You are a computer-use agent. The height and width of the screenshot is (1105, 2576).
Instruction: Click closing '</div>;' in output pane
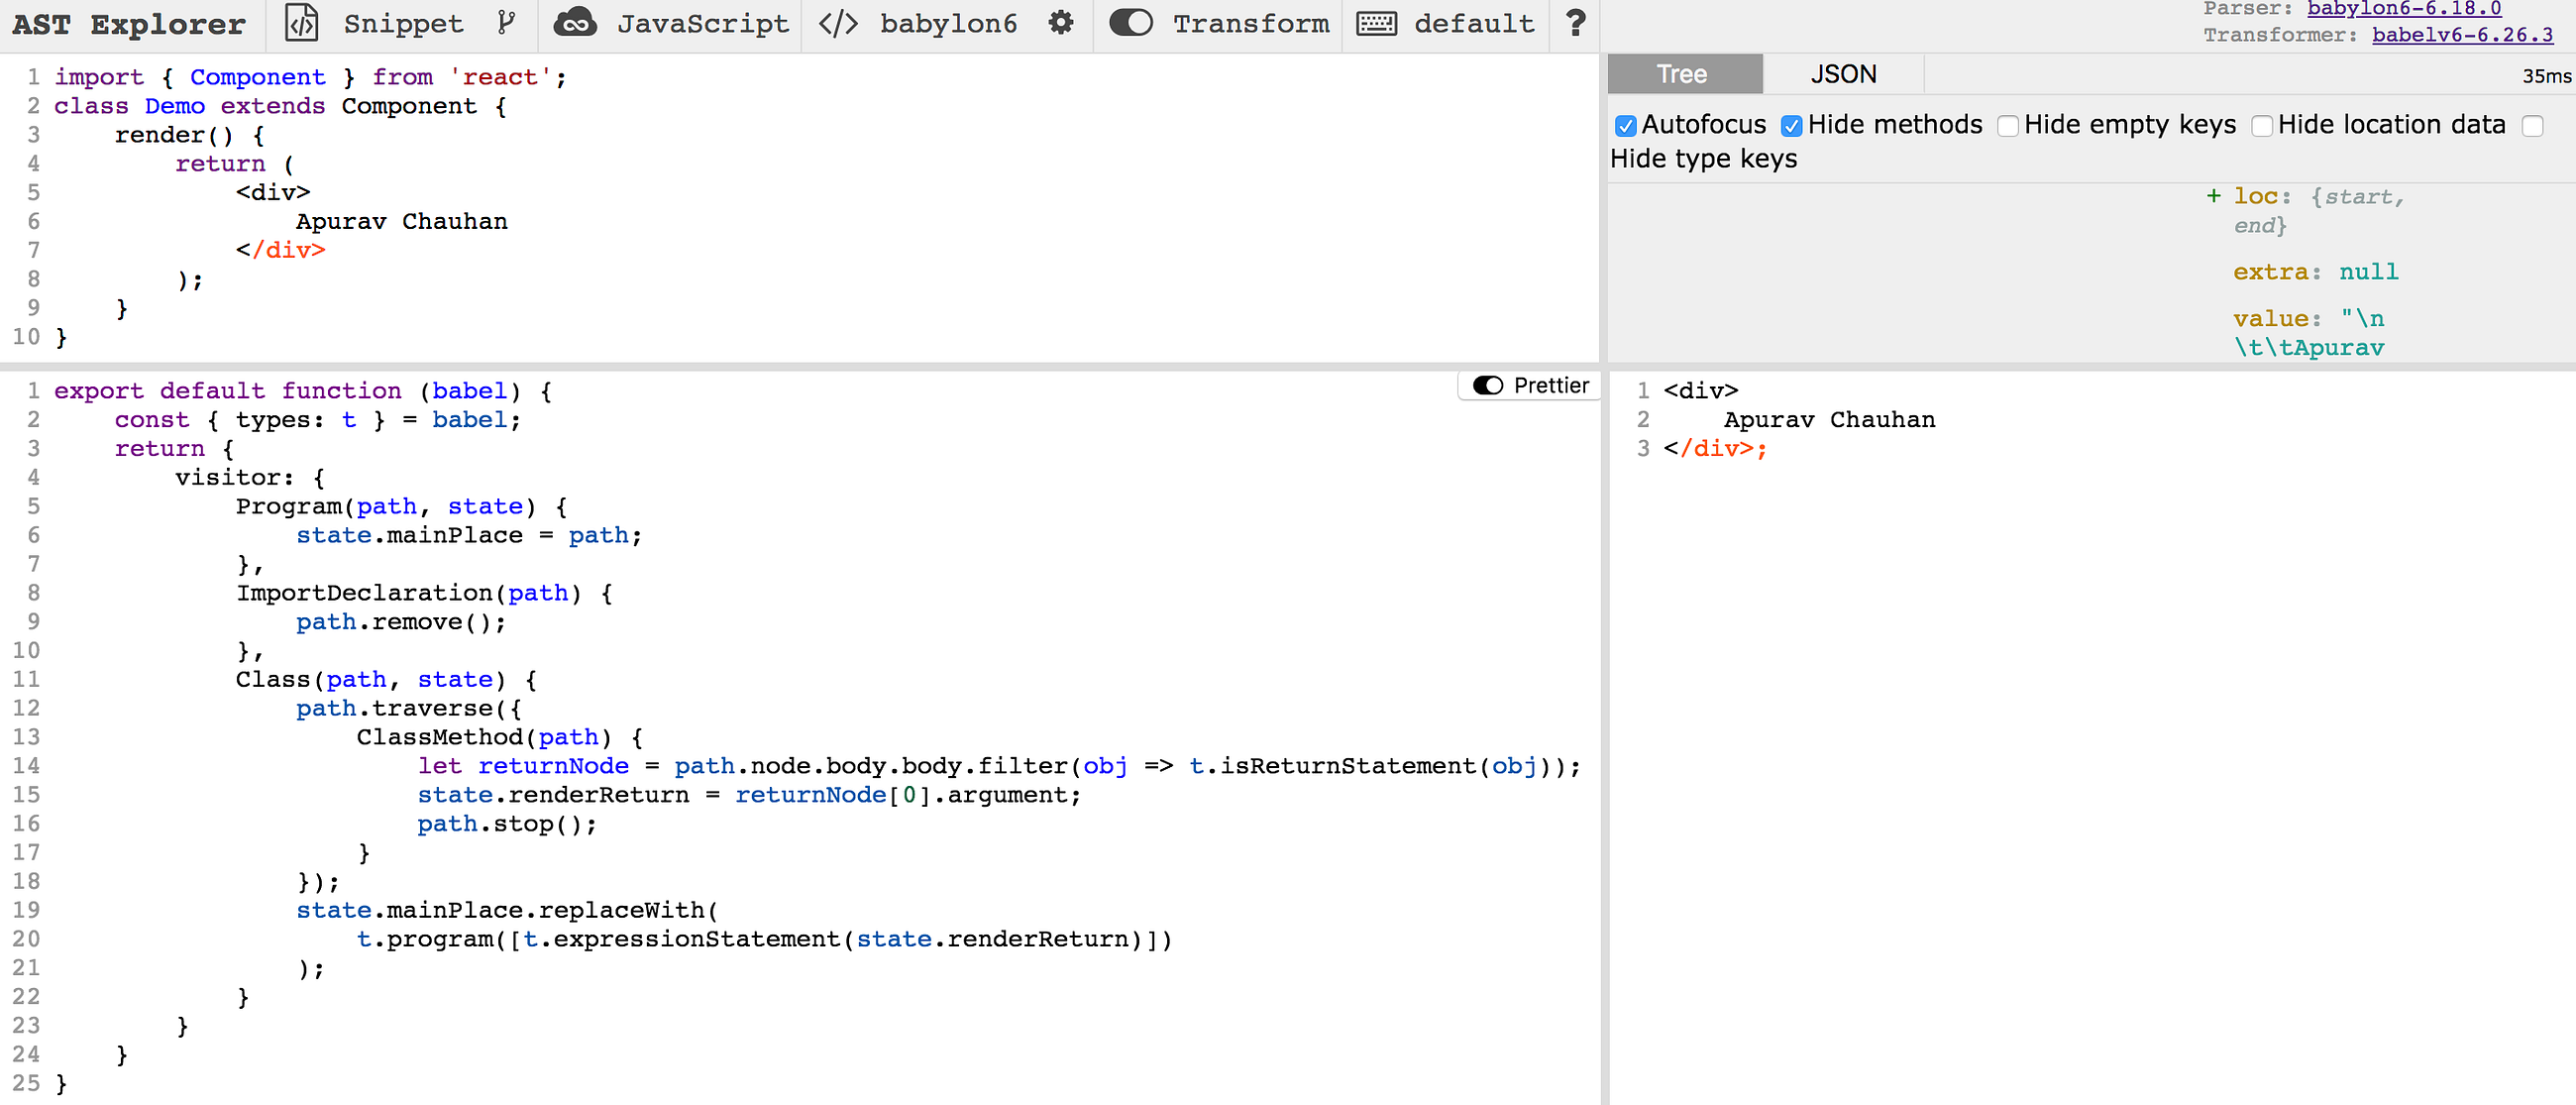(1715, 449)
